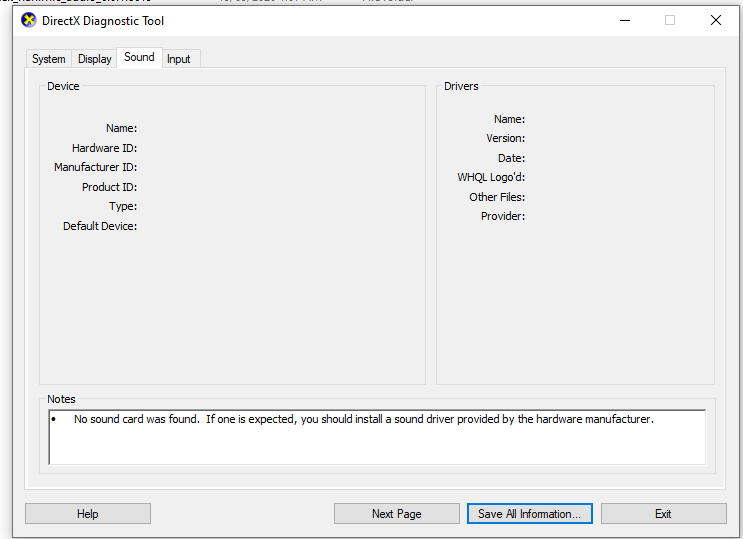Click the Notes text box
The image size is (743, 539).
tap(377, 437)
